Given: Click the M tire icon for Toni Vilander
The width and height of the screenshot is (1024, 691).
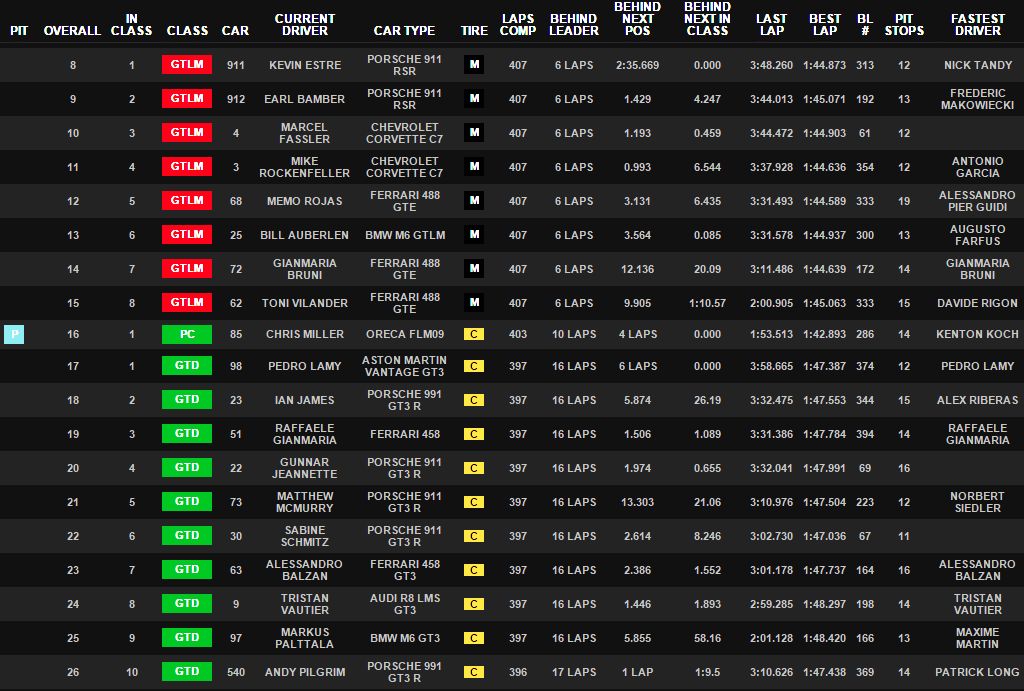Looking at the screenshot, I should [474, 303].
